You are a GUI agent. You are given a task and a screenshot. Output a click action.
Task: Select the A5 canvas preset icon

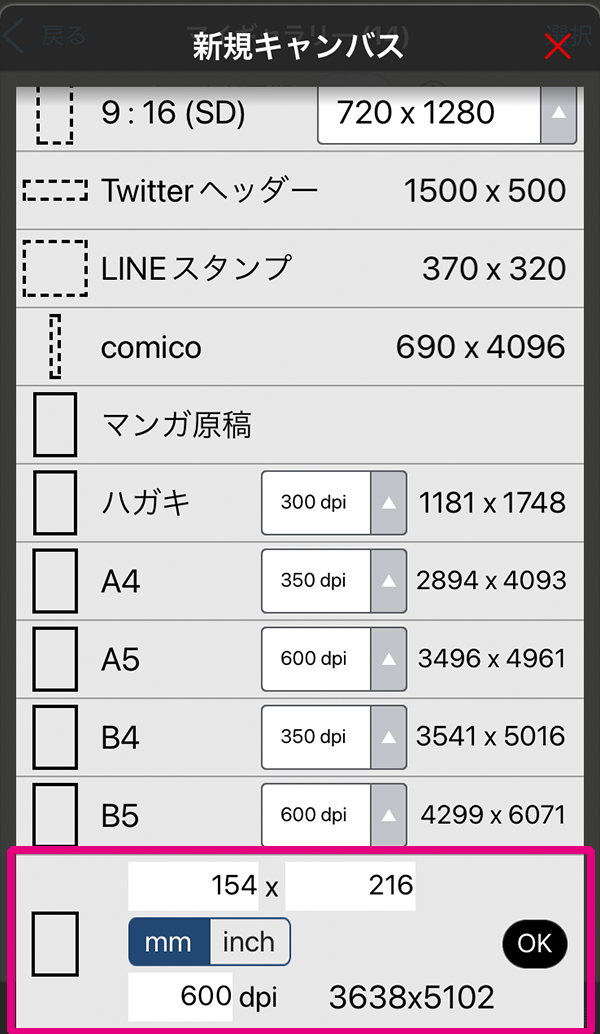click(x=55, y=659)
